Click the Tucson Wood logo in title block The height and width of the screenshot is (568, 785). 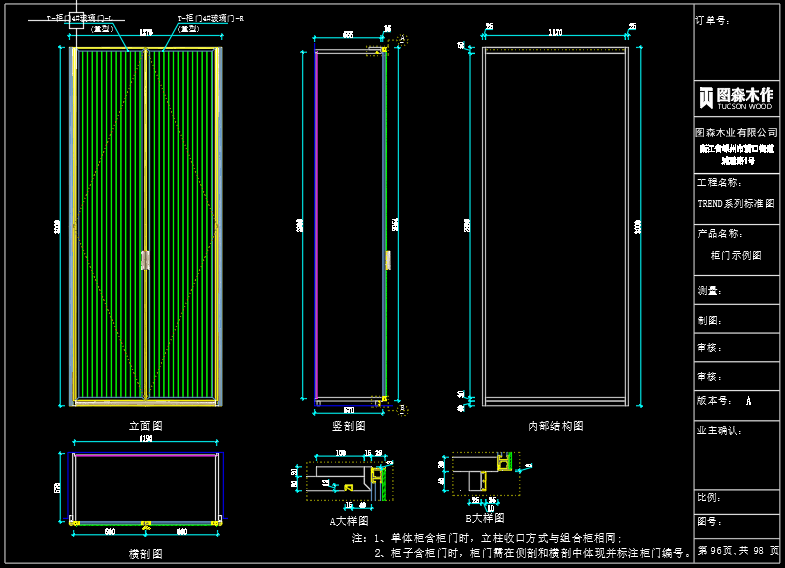736,97
